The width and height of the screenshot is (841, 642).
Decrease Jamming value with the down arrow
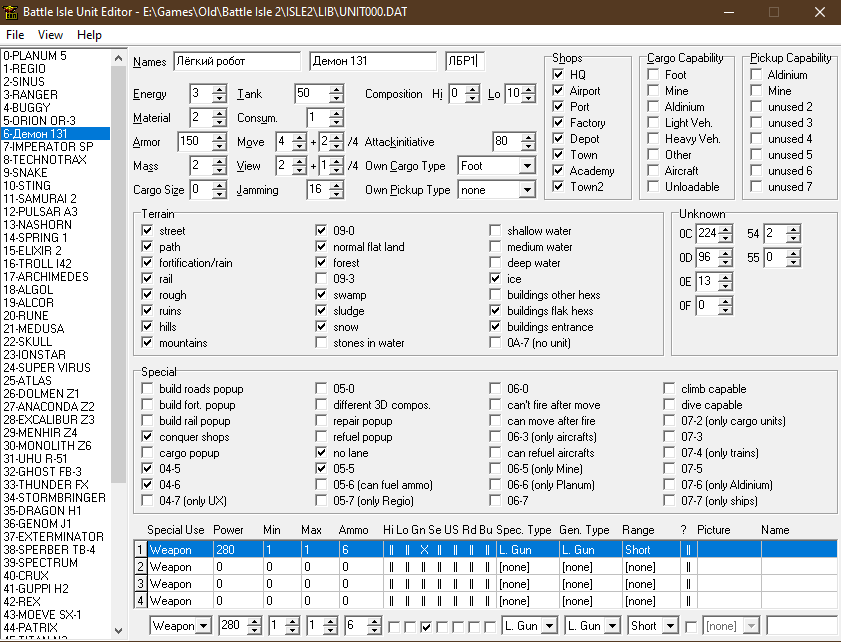coord(335,194)
